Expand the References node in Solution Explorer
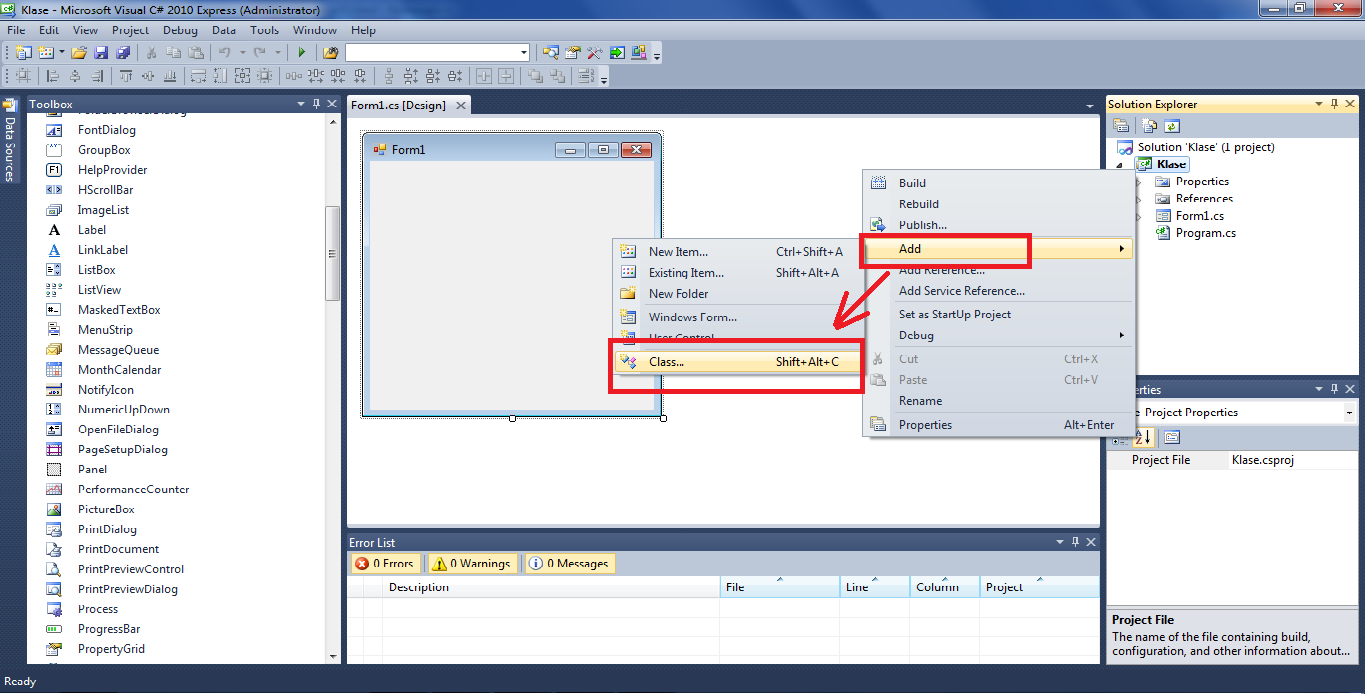Screen dimensions: 1366x695 click(1138, 198)
